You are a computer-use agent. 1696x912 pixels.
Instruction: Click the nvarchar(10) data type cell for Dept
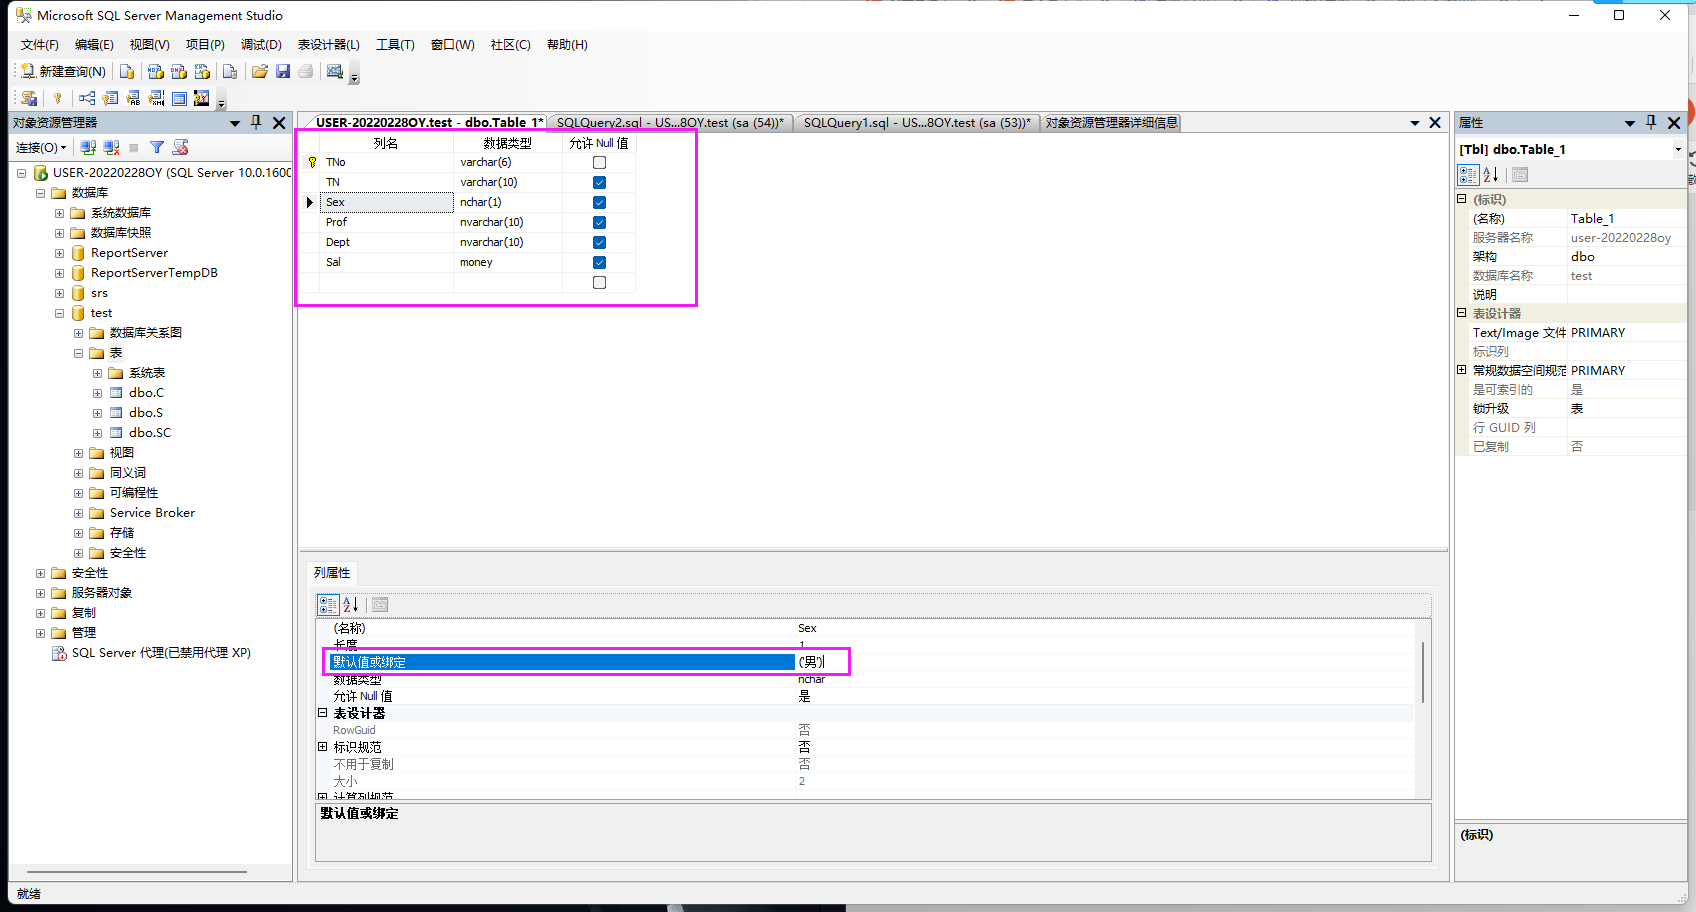(508, 242)
